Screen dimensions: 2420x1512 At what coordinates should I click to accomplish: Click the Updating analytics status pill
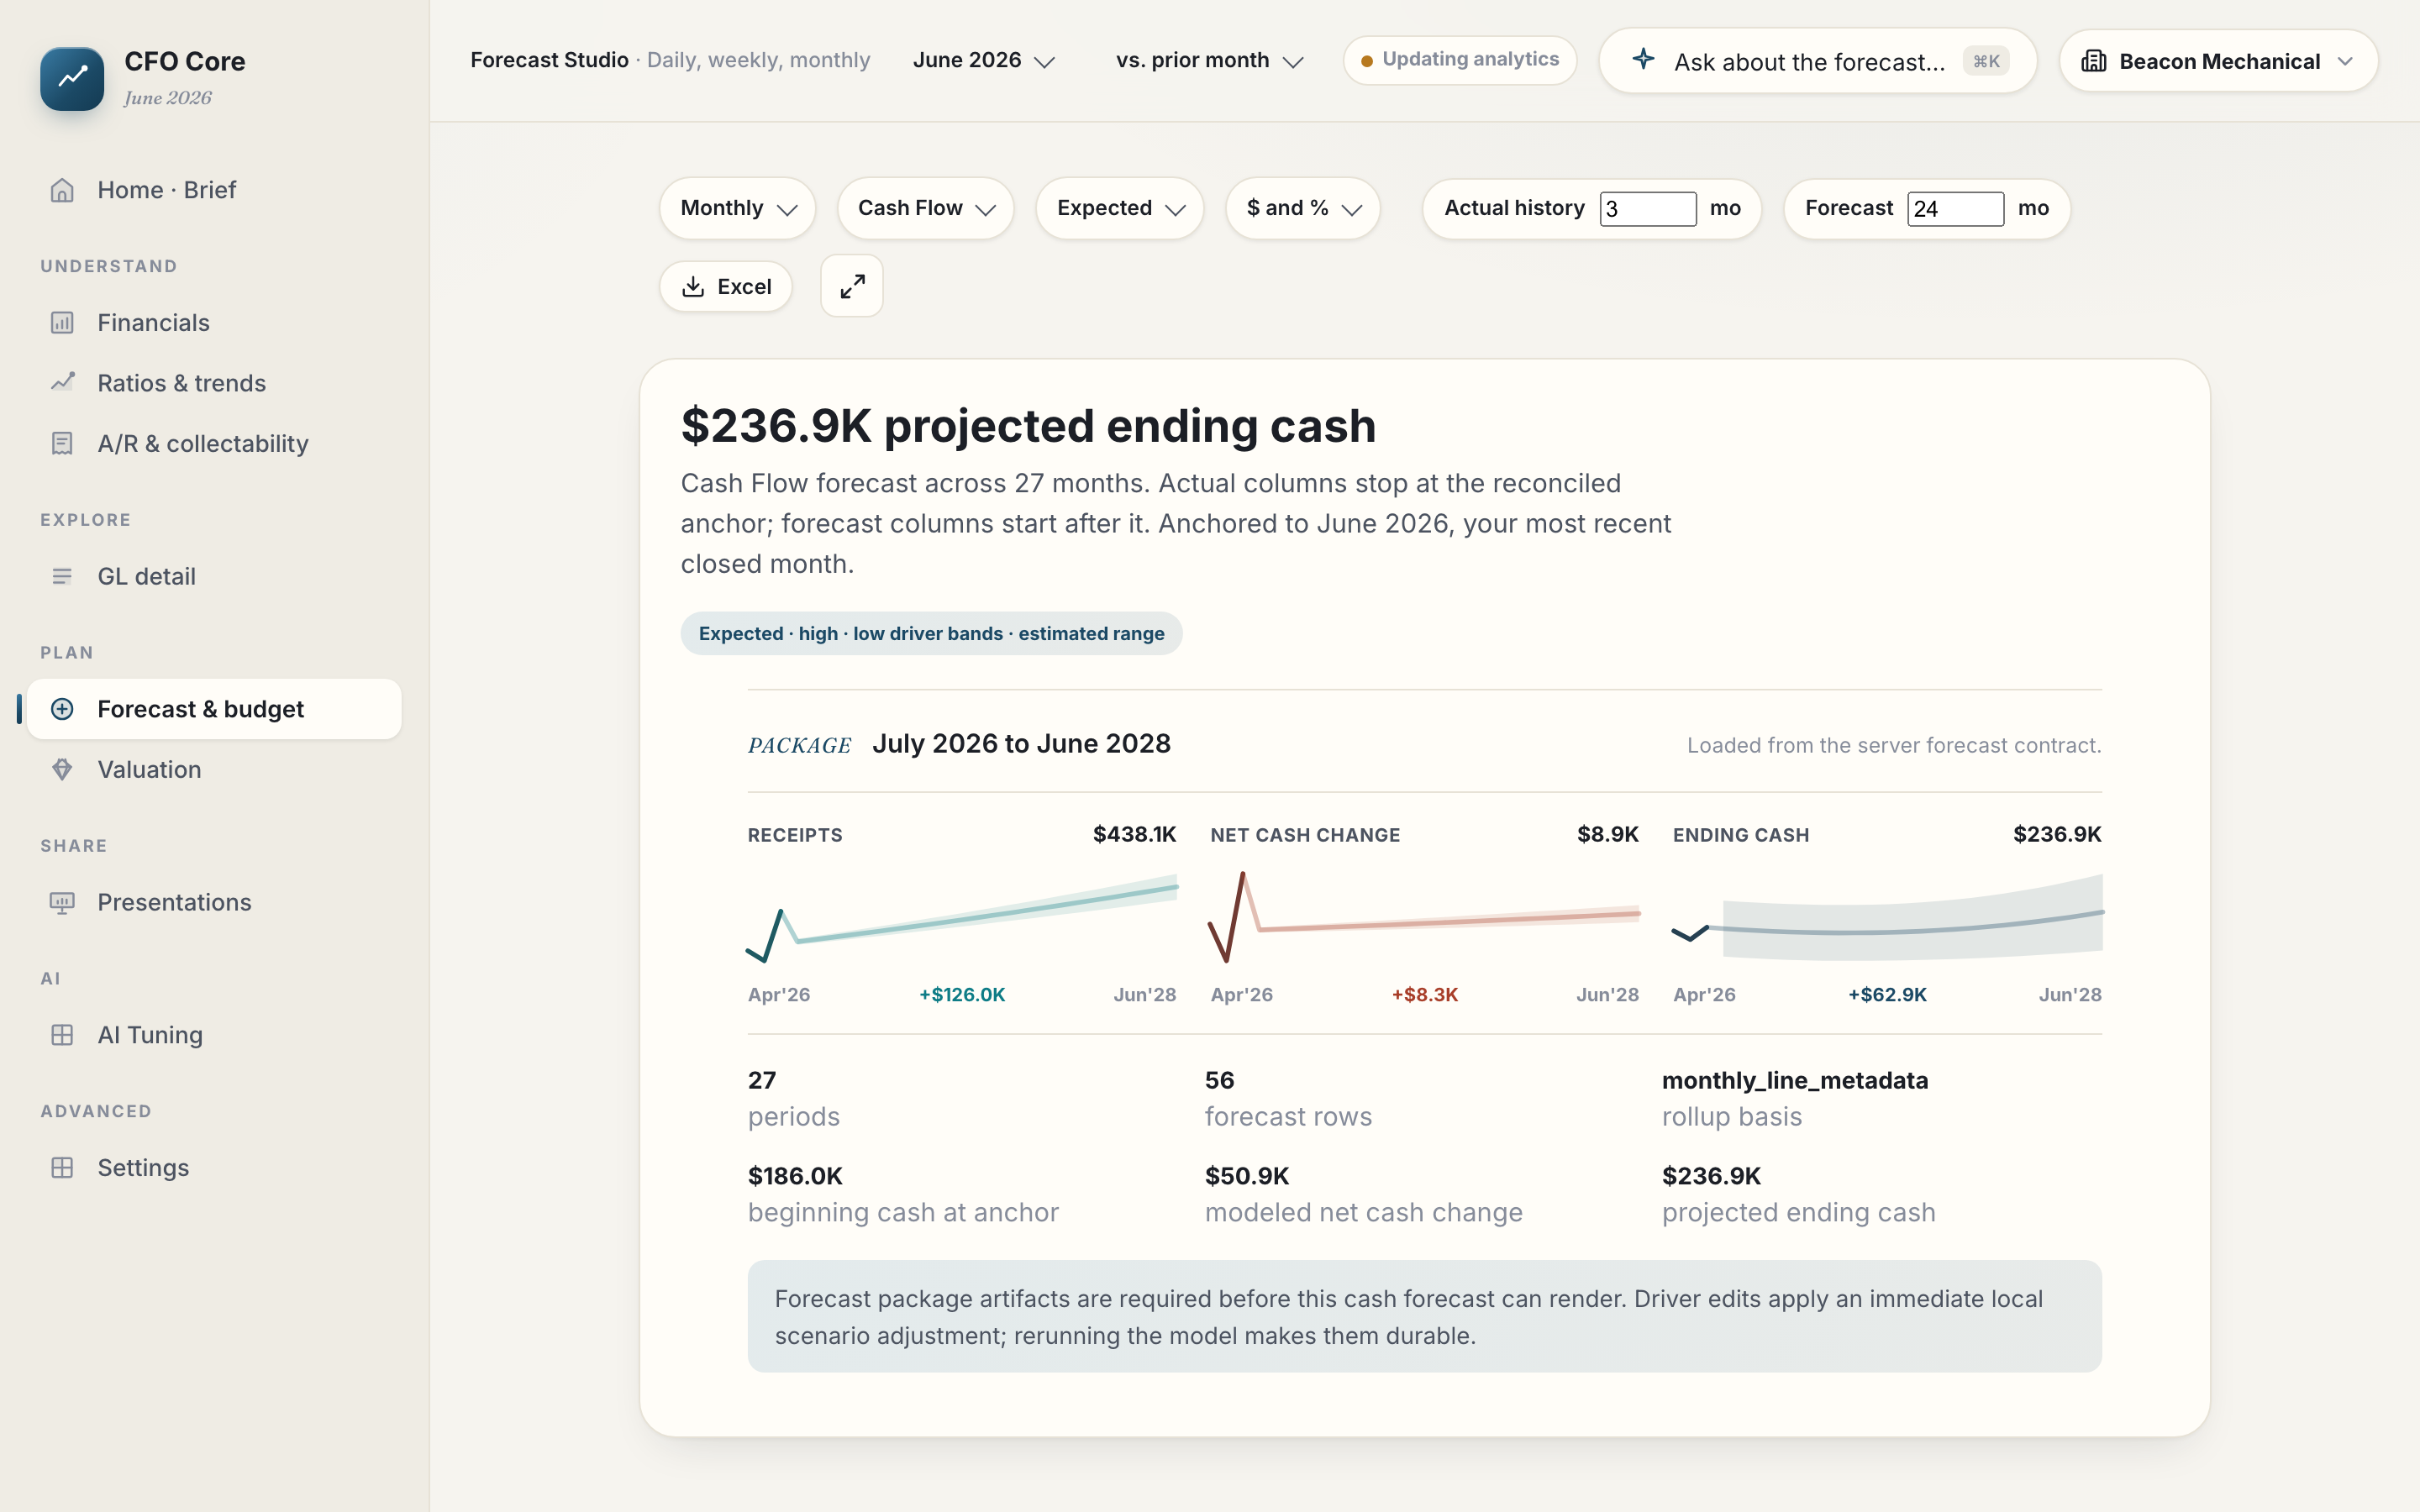point(1460,60)
